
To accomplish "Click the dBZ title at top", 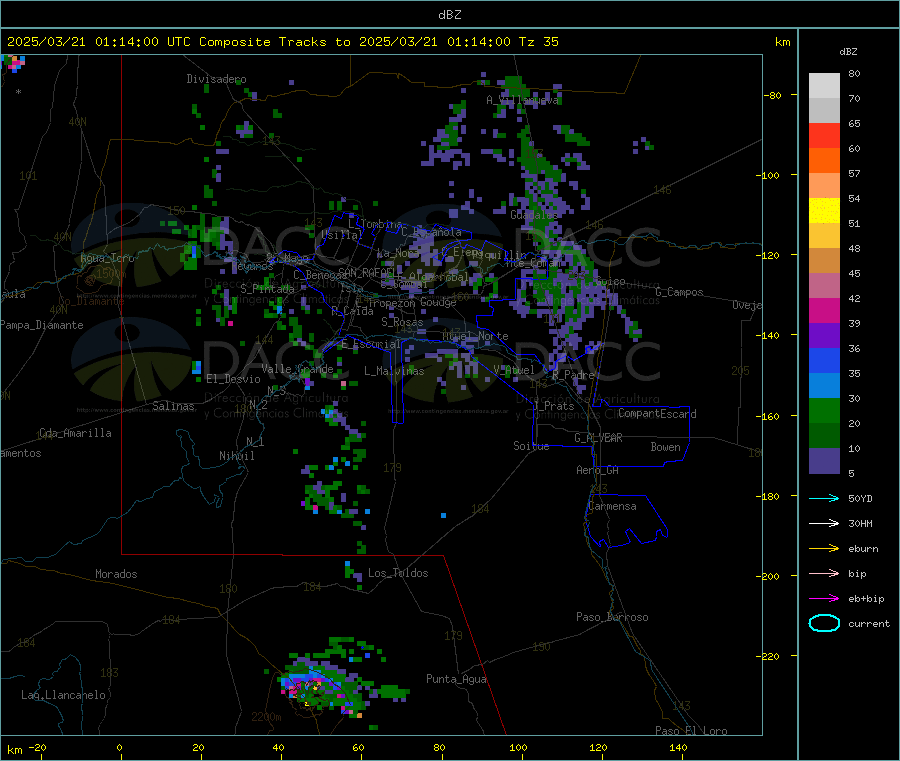I will [449, 15].
